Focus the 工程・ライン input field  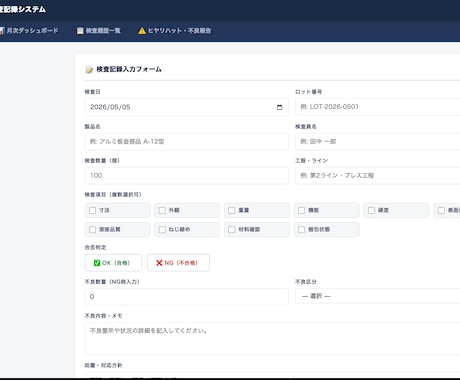click(378, 176)
